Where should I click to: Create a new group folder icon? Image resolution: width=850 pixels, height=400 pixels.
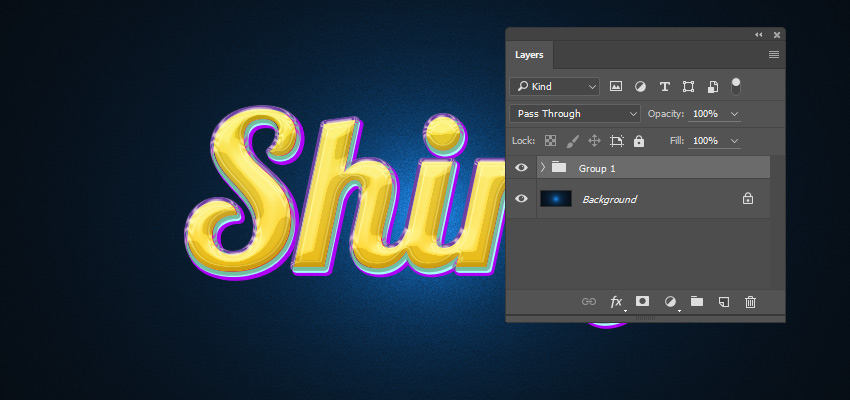[x=697, y=301]
